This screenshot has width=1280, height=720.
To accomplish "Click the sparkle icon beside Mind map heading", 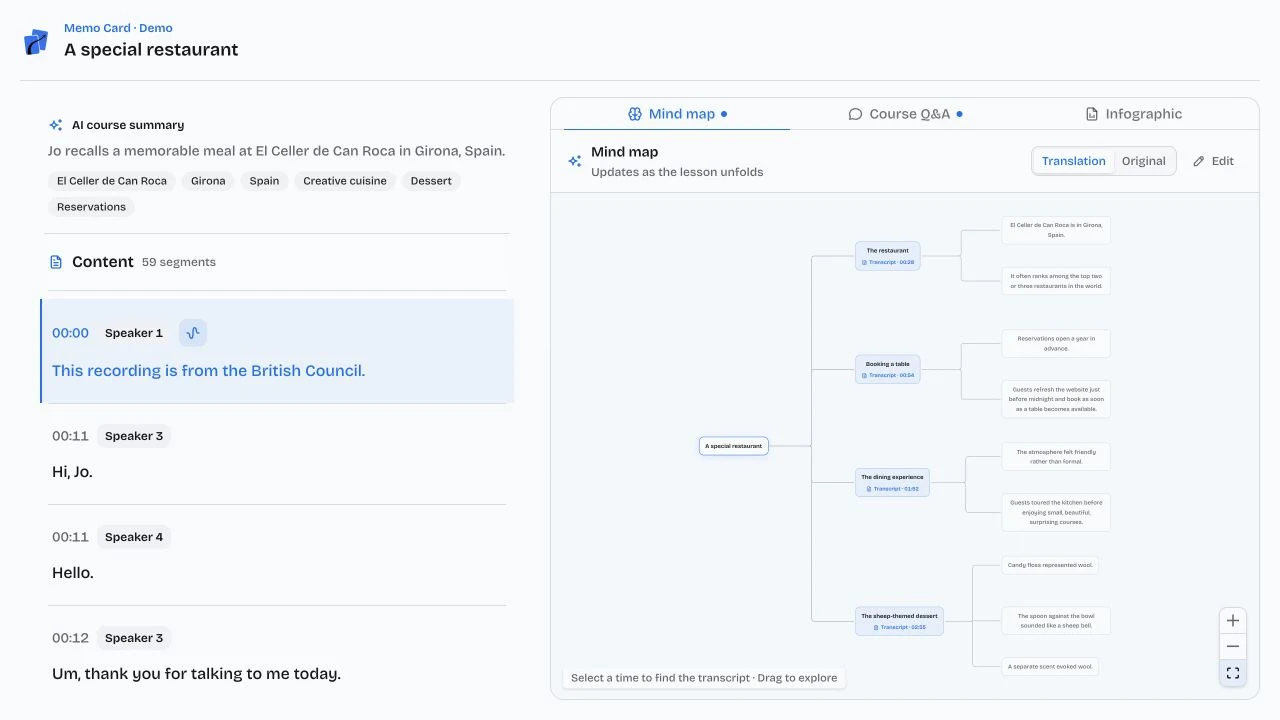I will pyautogui.click(x=575, y=161).
